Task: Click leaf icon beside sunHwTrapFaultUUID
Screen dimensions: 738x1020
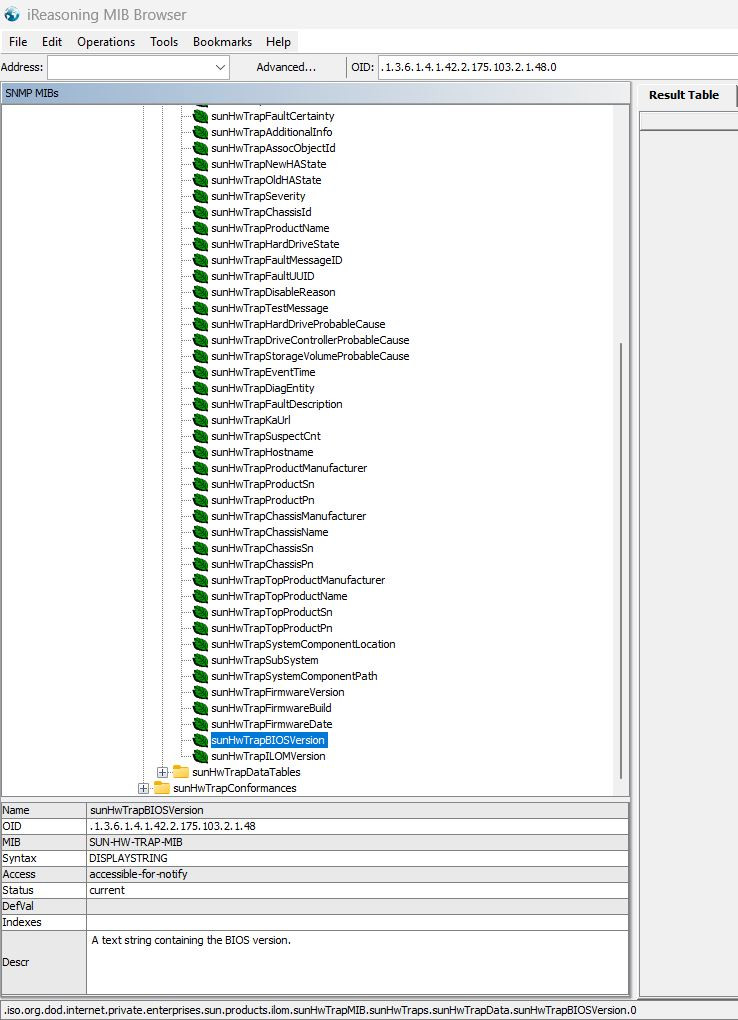Action: click(200, 276)
